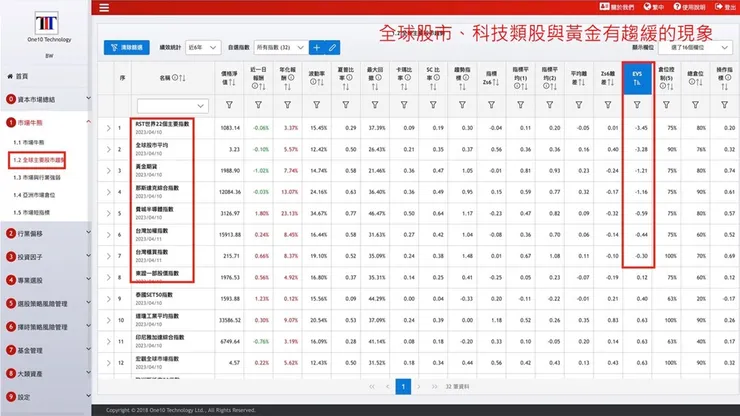Open the 績效統計 dropdown showing 近6年
Screen dimensions: 740x416
pyautogui.click(x=202, y=47)
